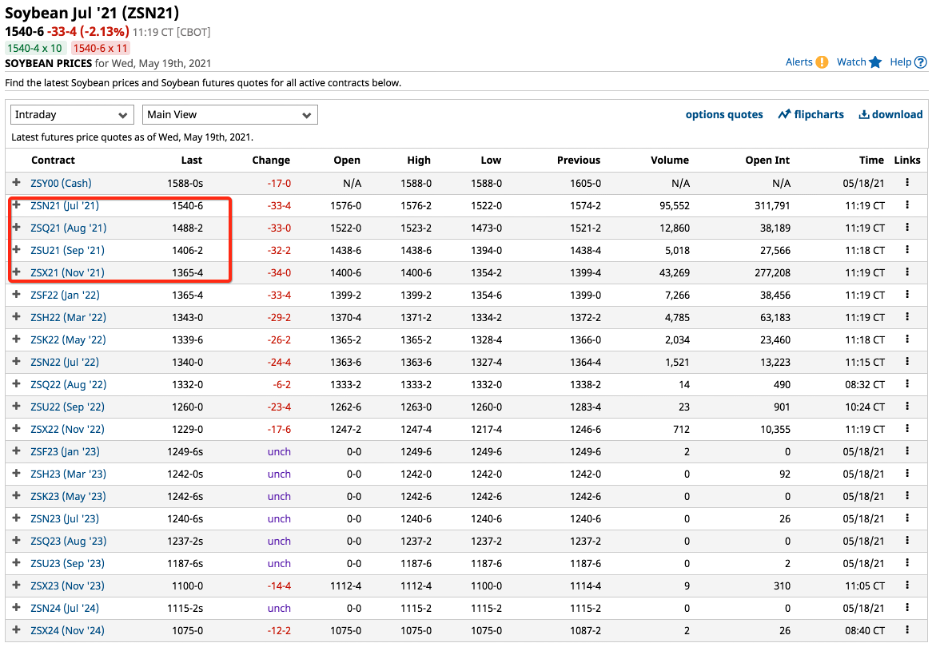936x652 pixels.
Task: Open links menu for ZSF23 (Jan '23) row
Action: pos(907,451)
